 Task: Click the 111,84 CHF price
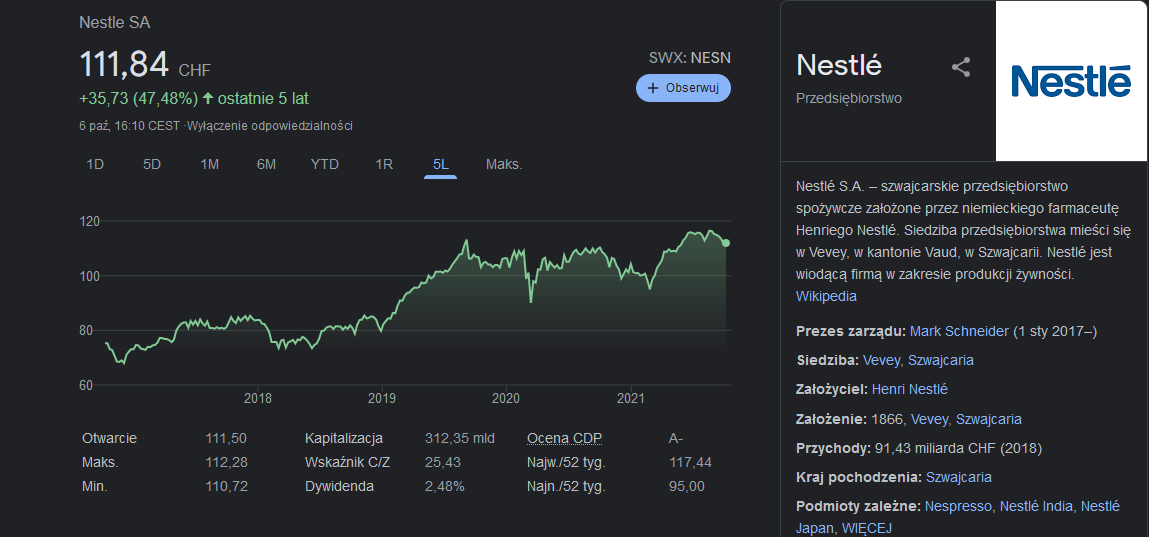pos(145,64)
